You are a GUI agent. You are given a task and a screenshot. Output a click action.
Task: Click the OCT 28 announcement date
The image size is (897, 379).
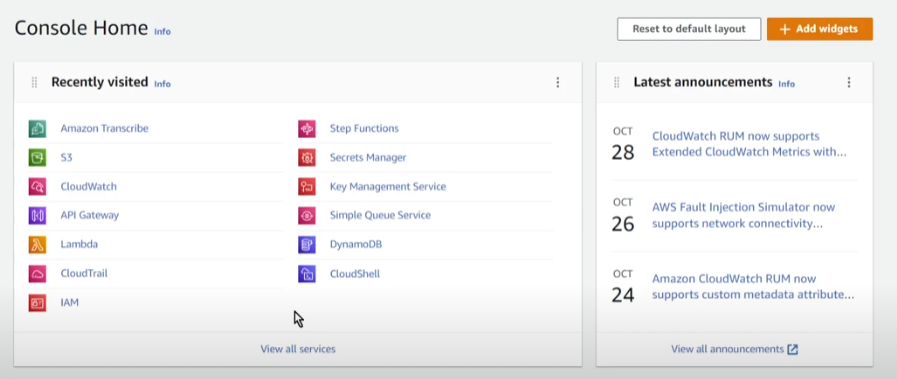(x=623, y=144)
